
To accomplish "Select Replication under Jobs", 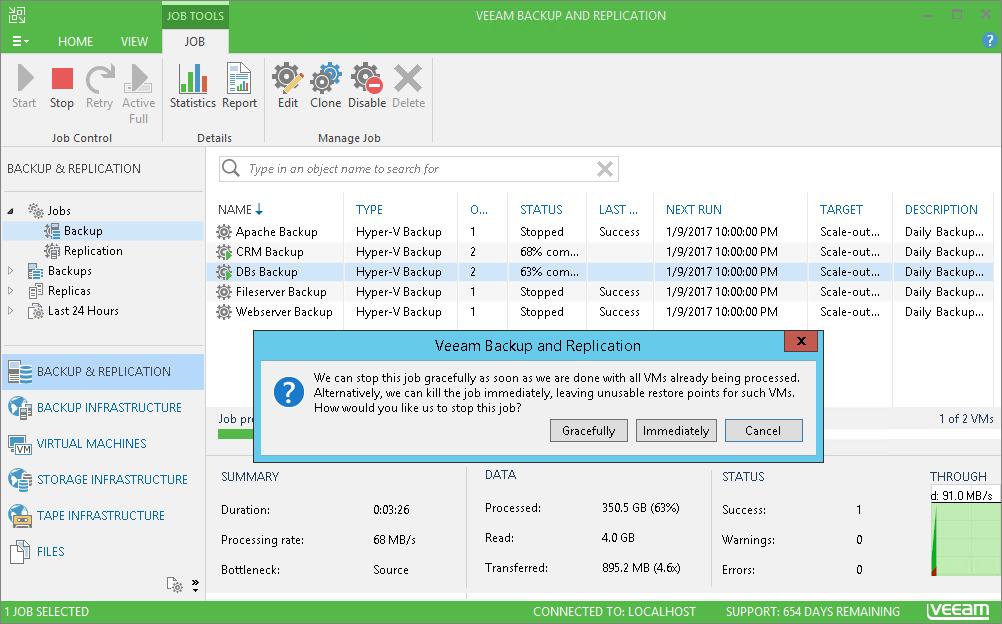I will (93, 251).
